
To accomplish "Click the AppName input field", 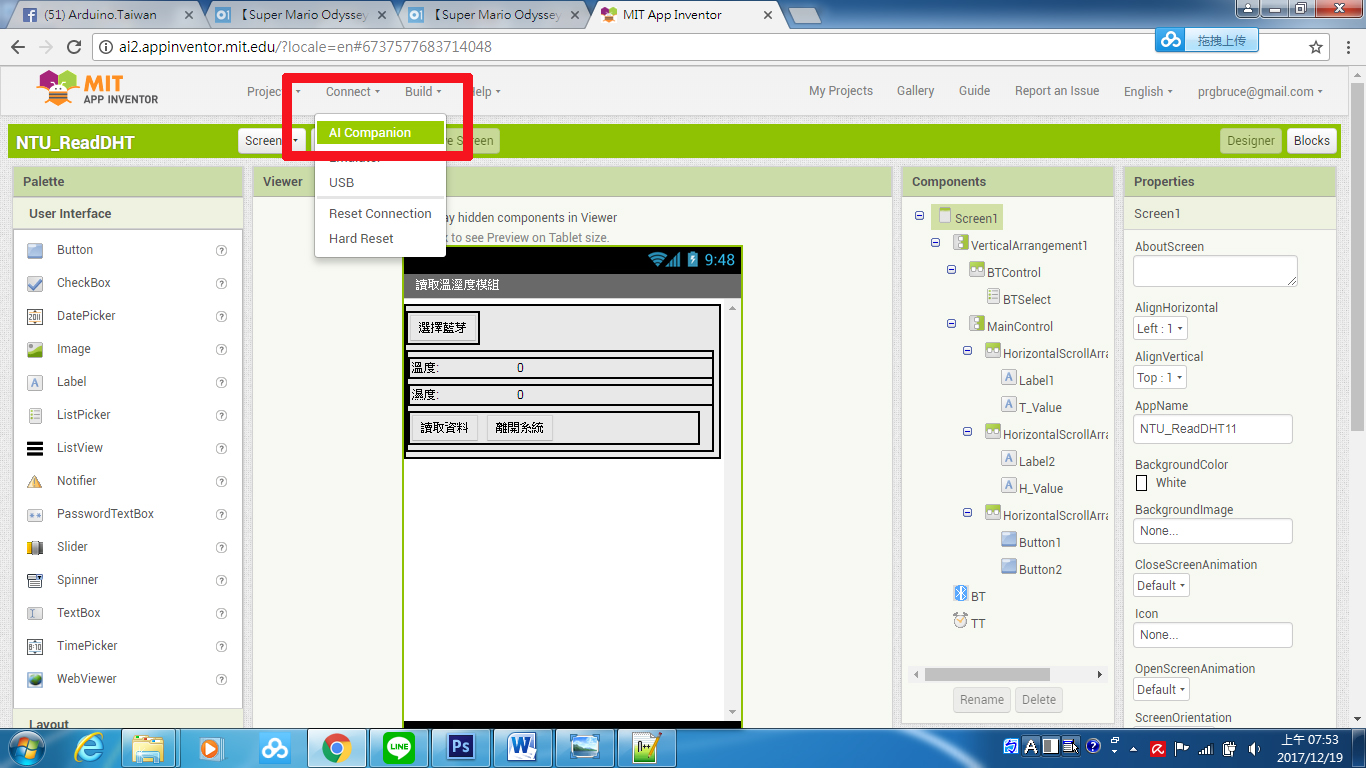I will point(1213,429).
